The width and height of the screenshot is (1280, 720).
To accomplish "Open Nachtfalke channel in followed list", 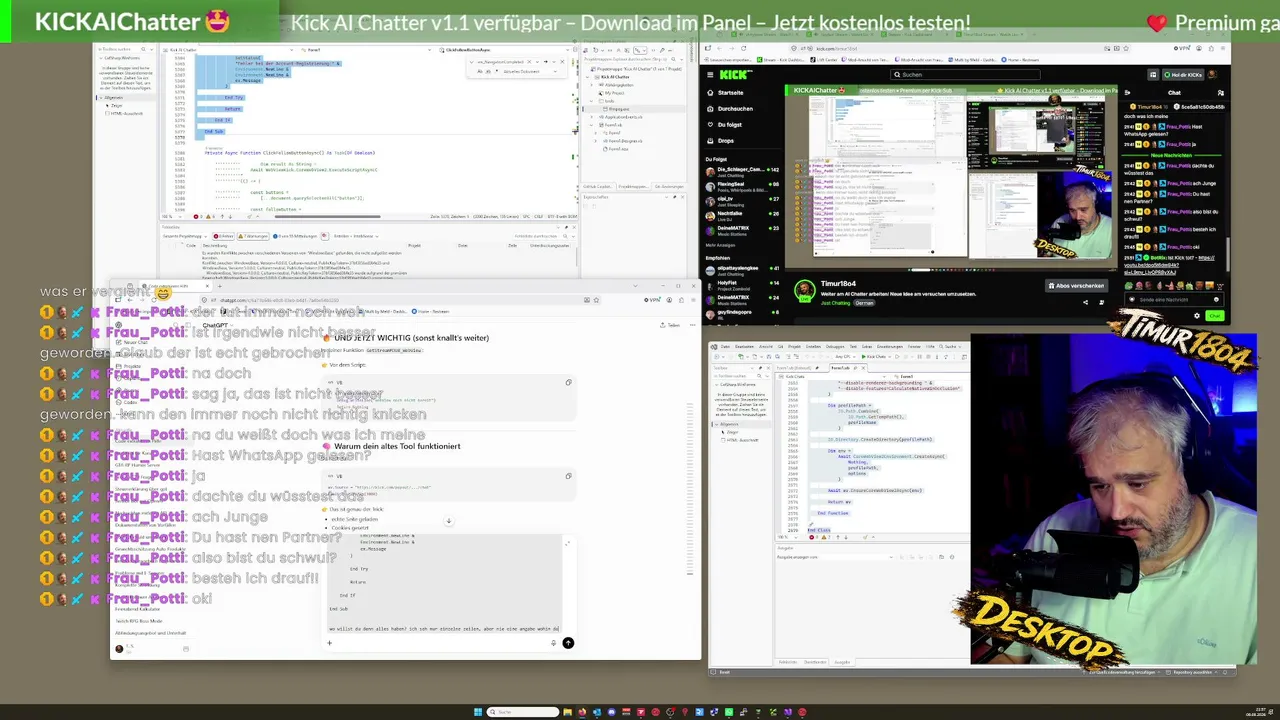I will (741, 215).
